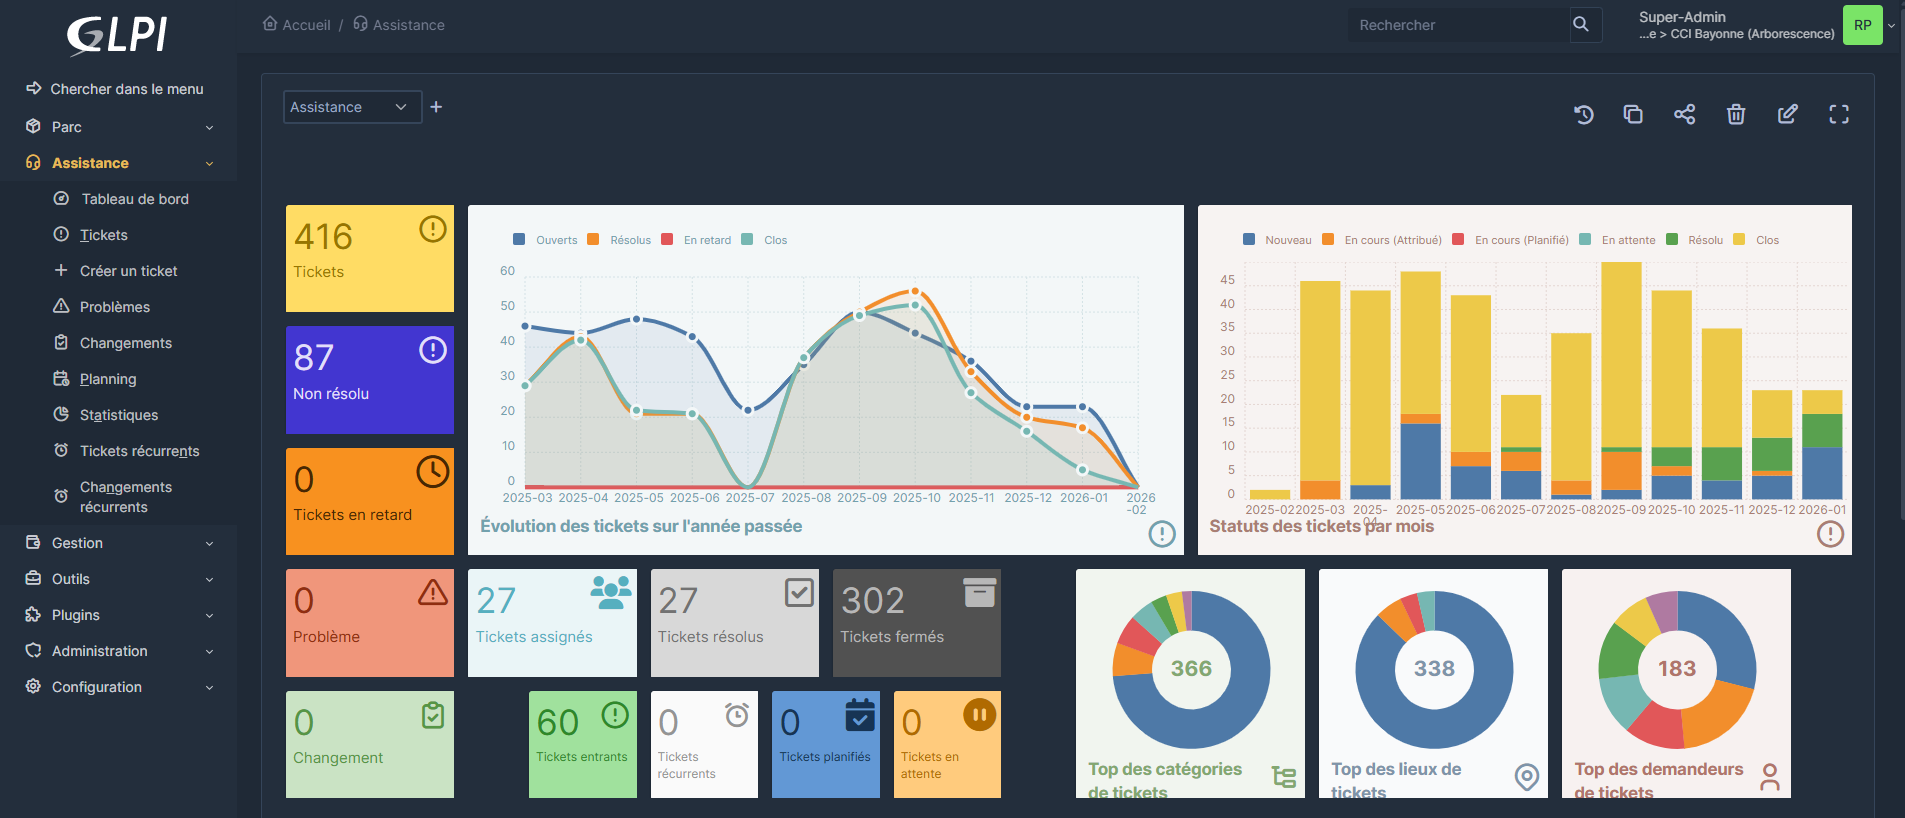
Task: Toggle En retard series in evolution legend
Action: (x=696, y=240)
